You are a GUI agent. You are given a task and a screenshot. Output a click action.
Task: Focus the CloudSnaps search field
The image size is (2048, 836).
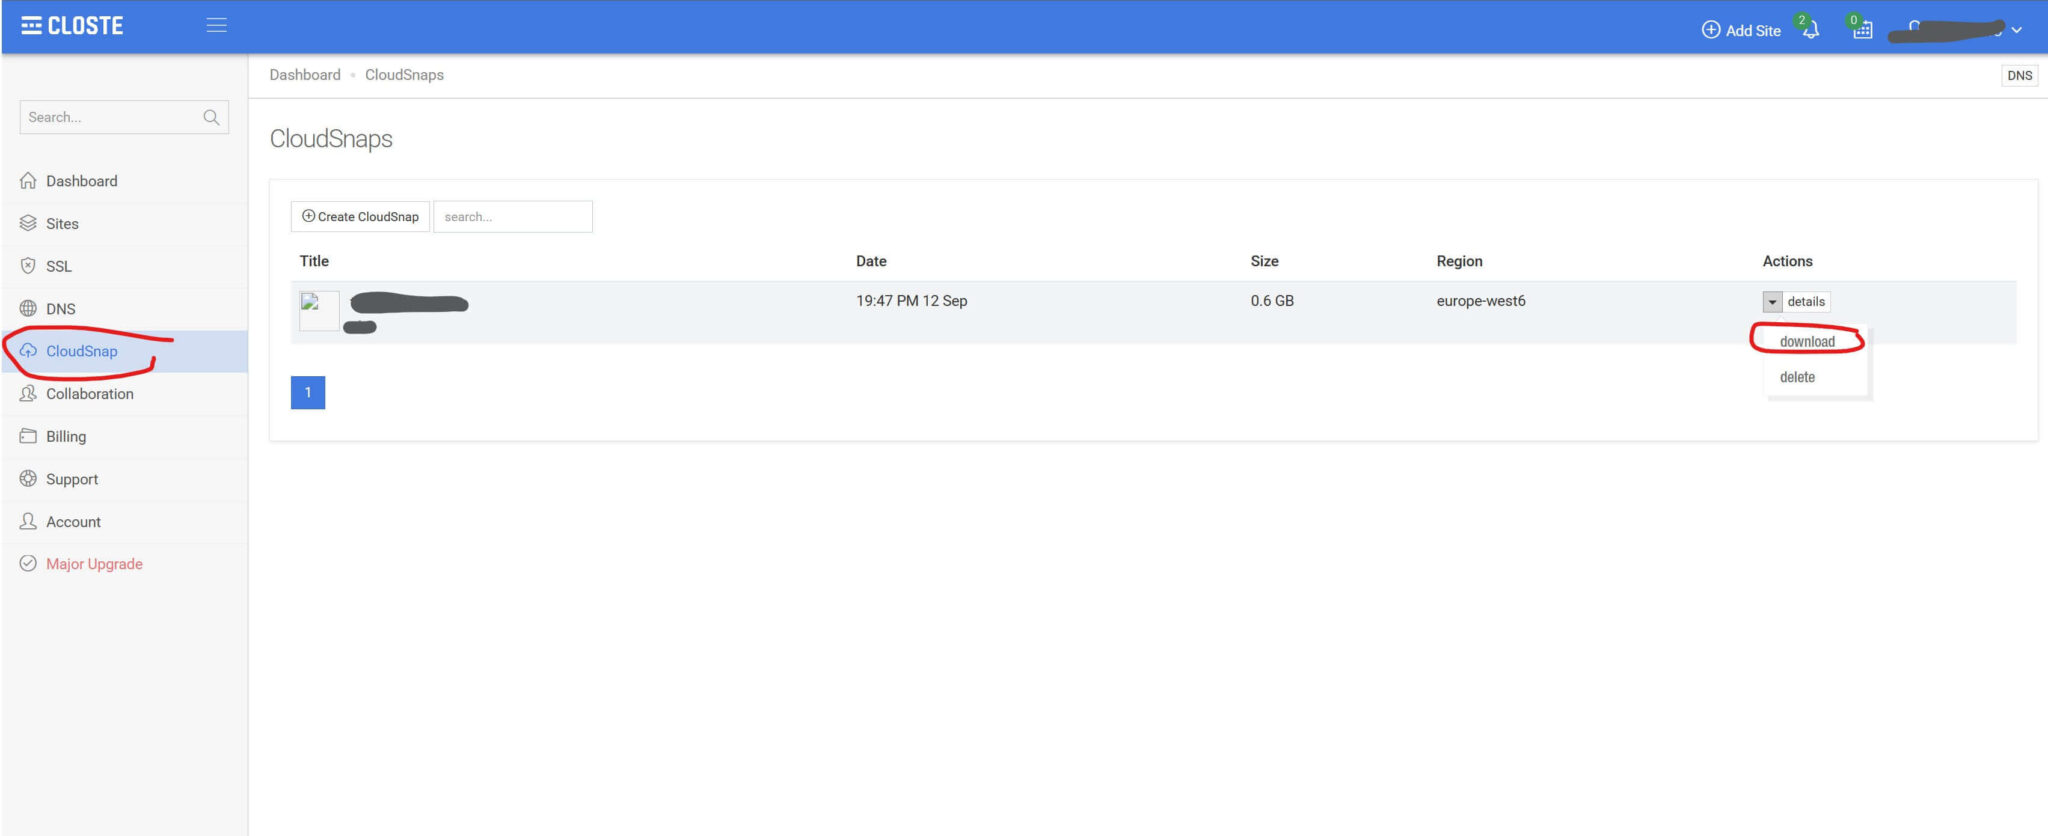(512, 217)
